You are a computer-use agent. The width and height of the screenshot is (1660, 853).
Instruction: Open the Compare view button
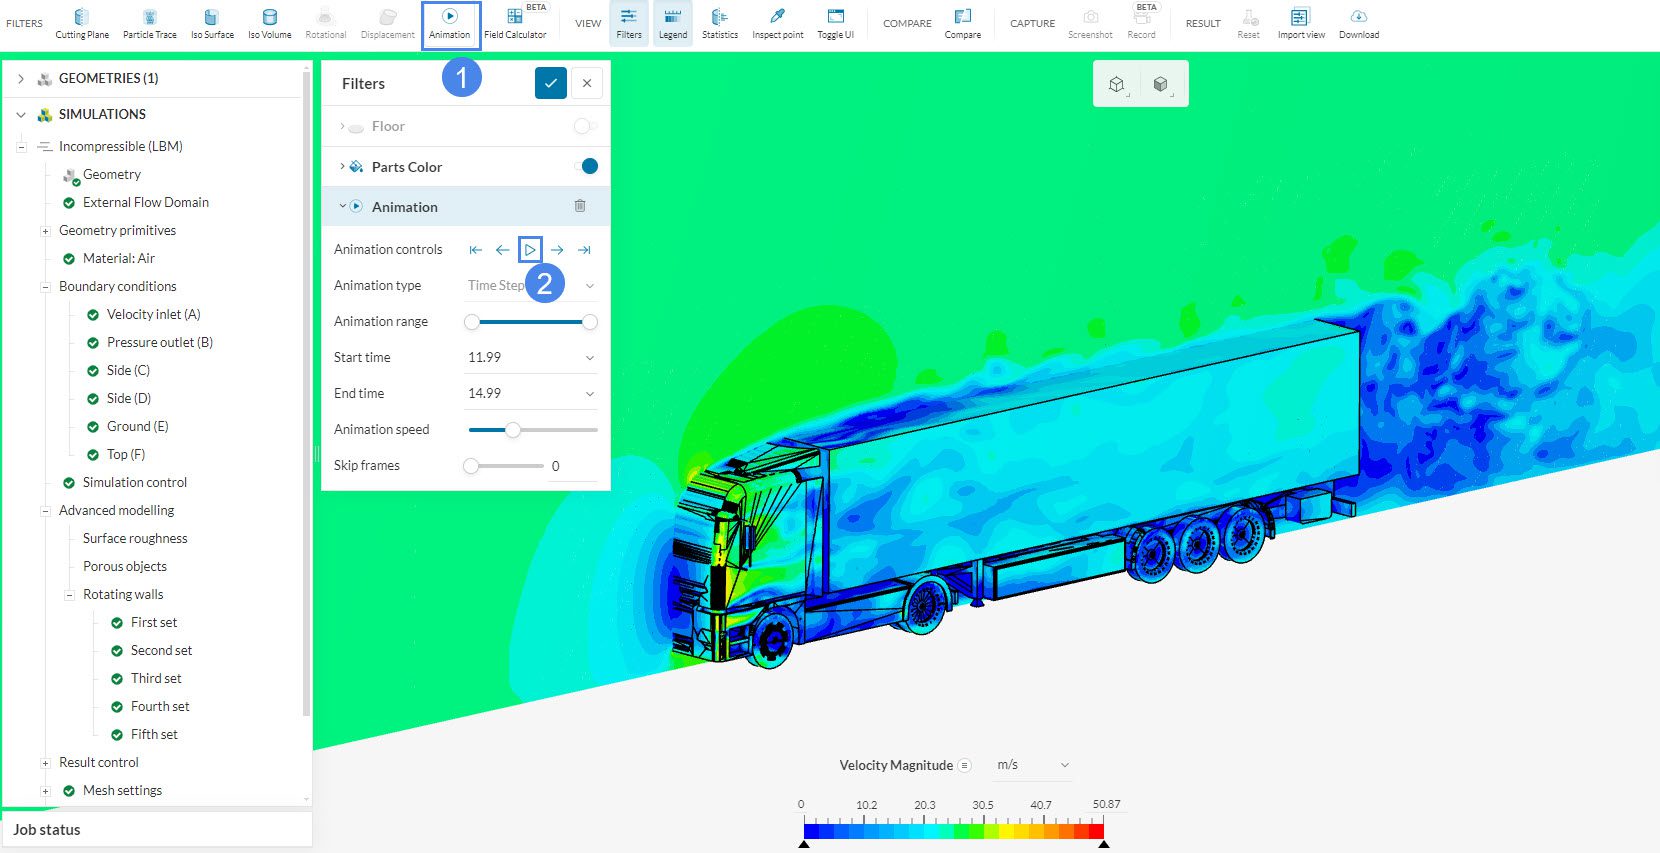(x=962, y=23)
